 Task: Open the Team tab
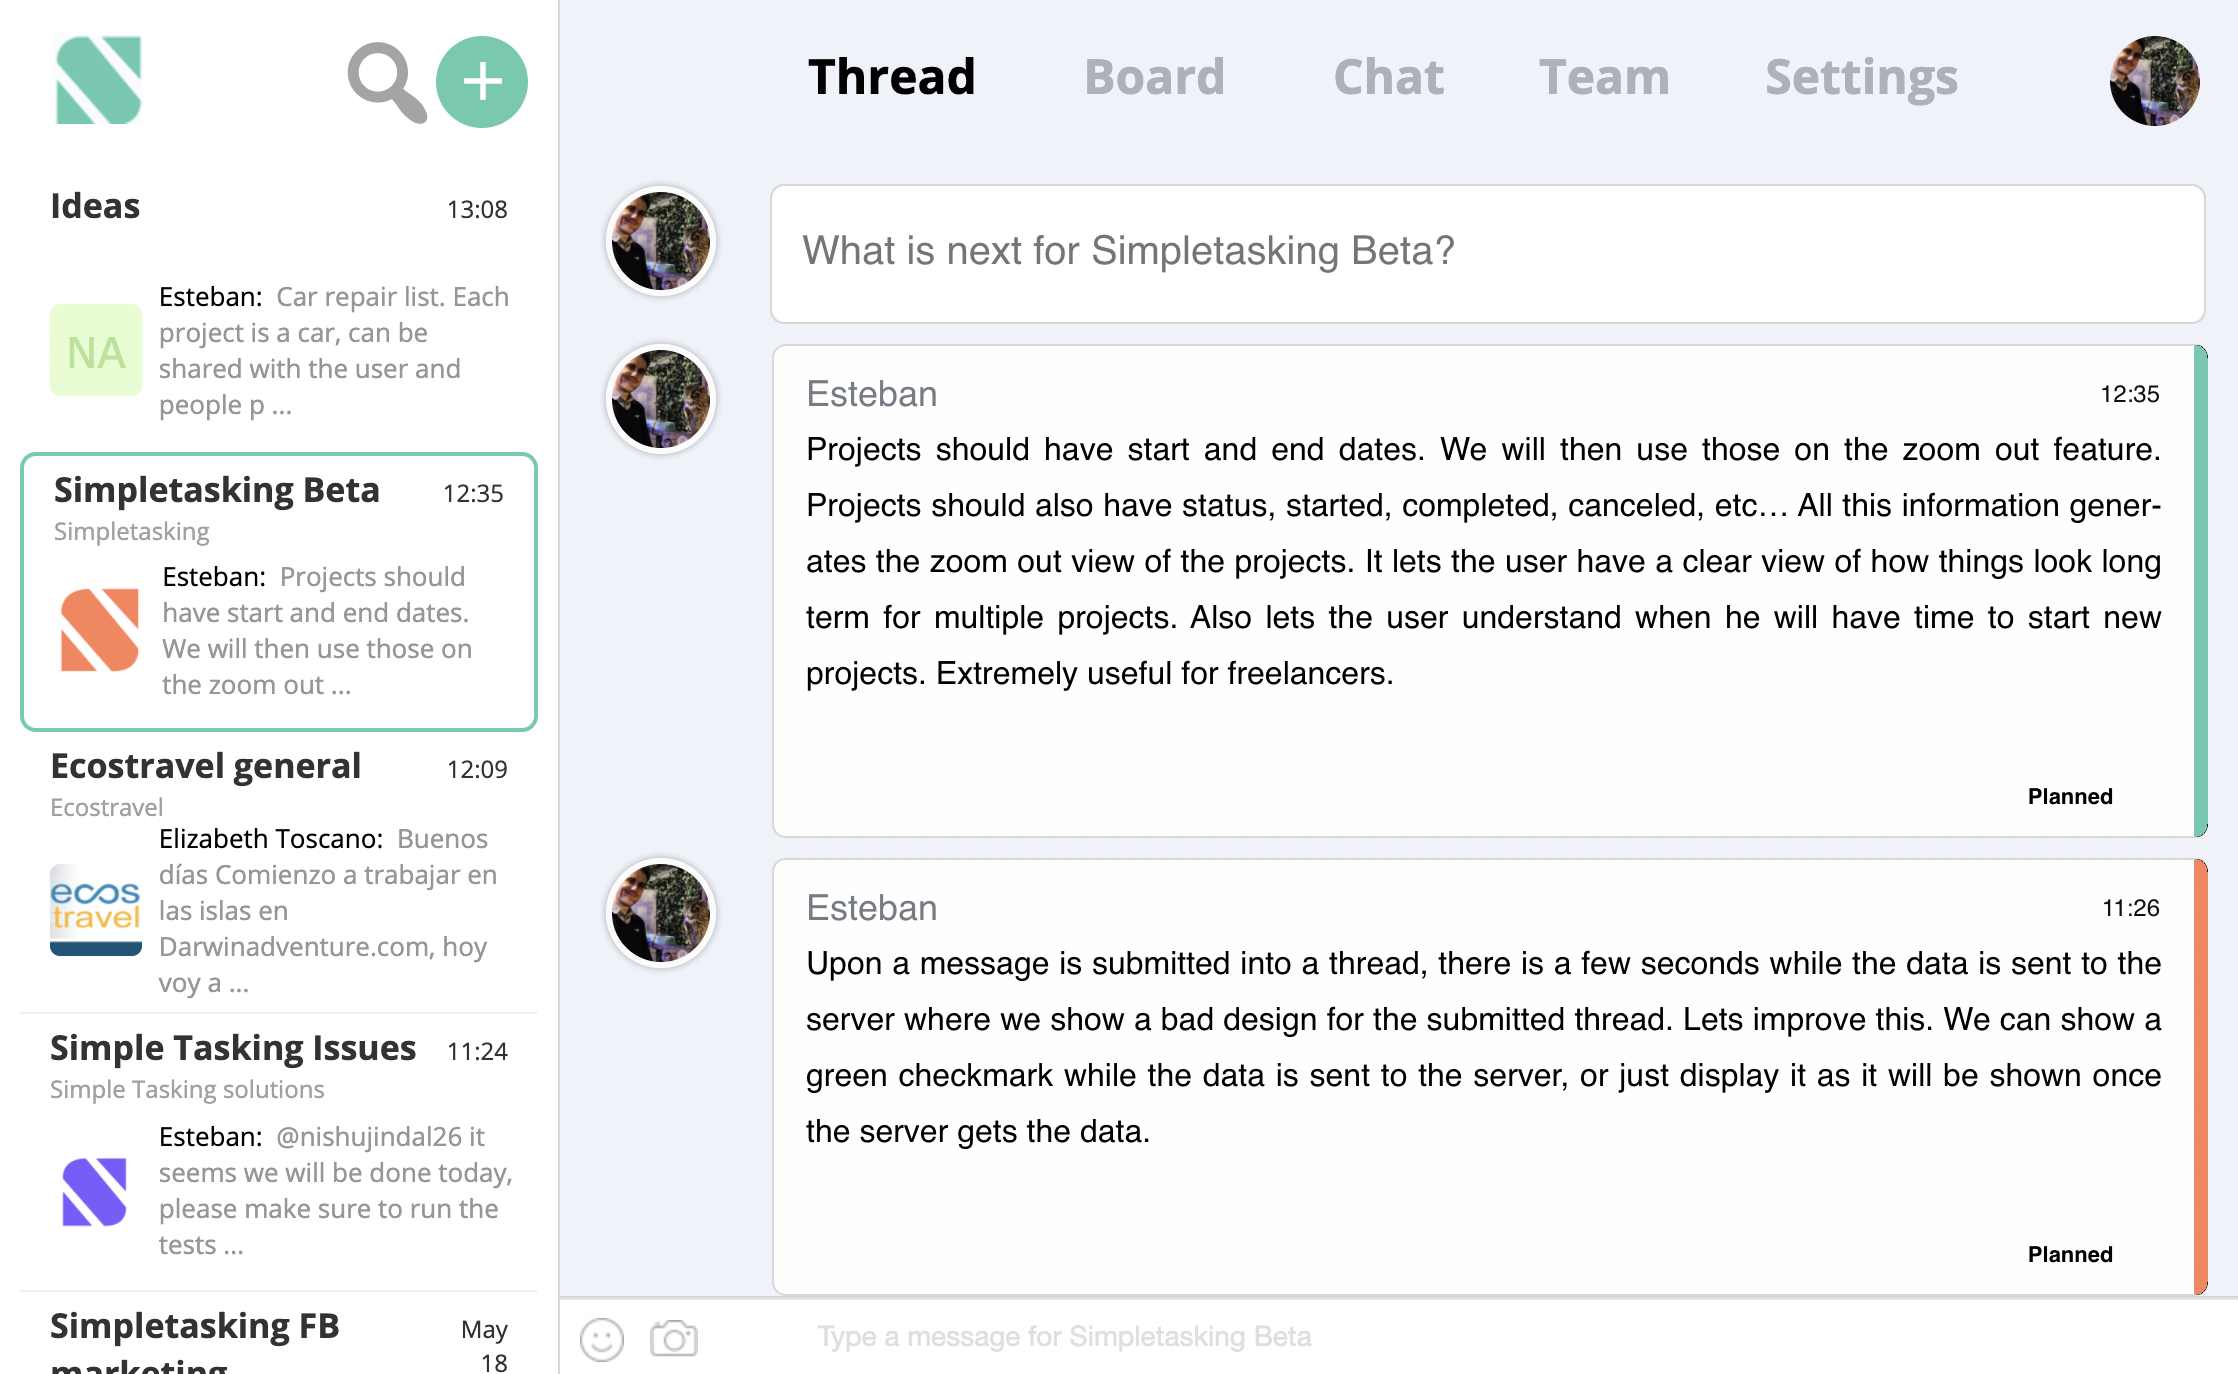click(1604, 78)
